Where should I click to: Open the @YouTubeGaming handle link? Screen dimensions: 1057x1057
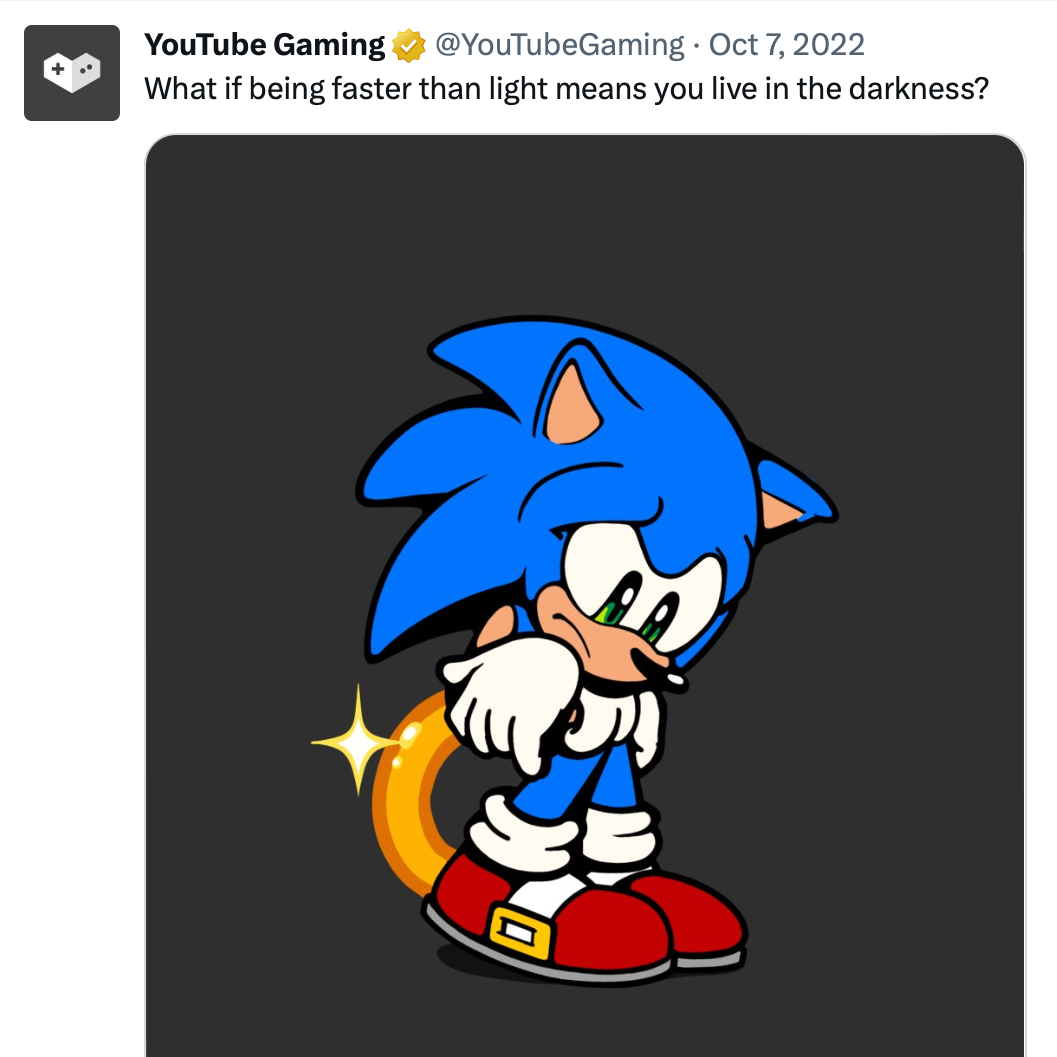pyautogui.click(x=560, y=45)
